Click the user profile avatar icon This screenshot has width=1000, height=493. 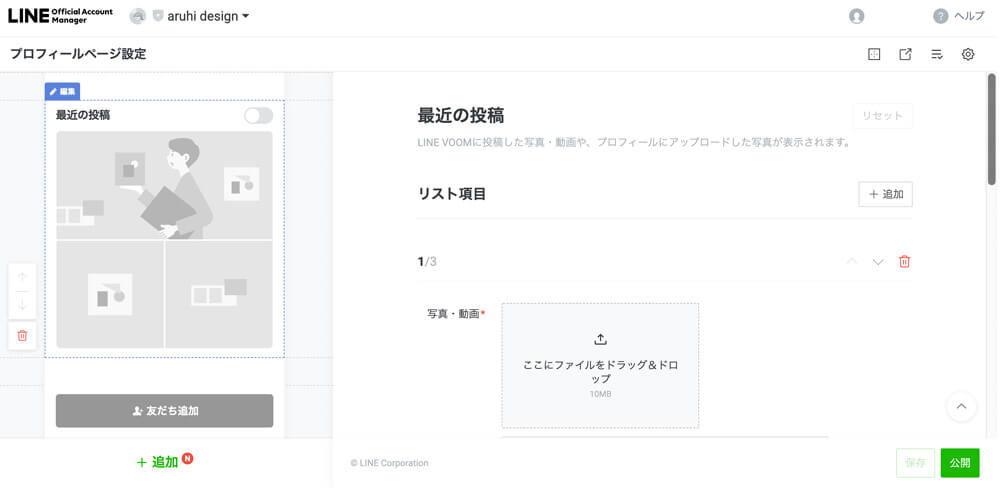coord(856,16)
